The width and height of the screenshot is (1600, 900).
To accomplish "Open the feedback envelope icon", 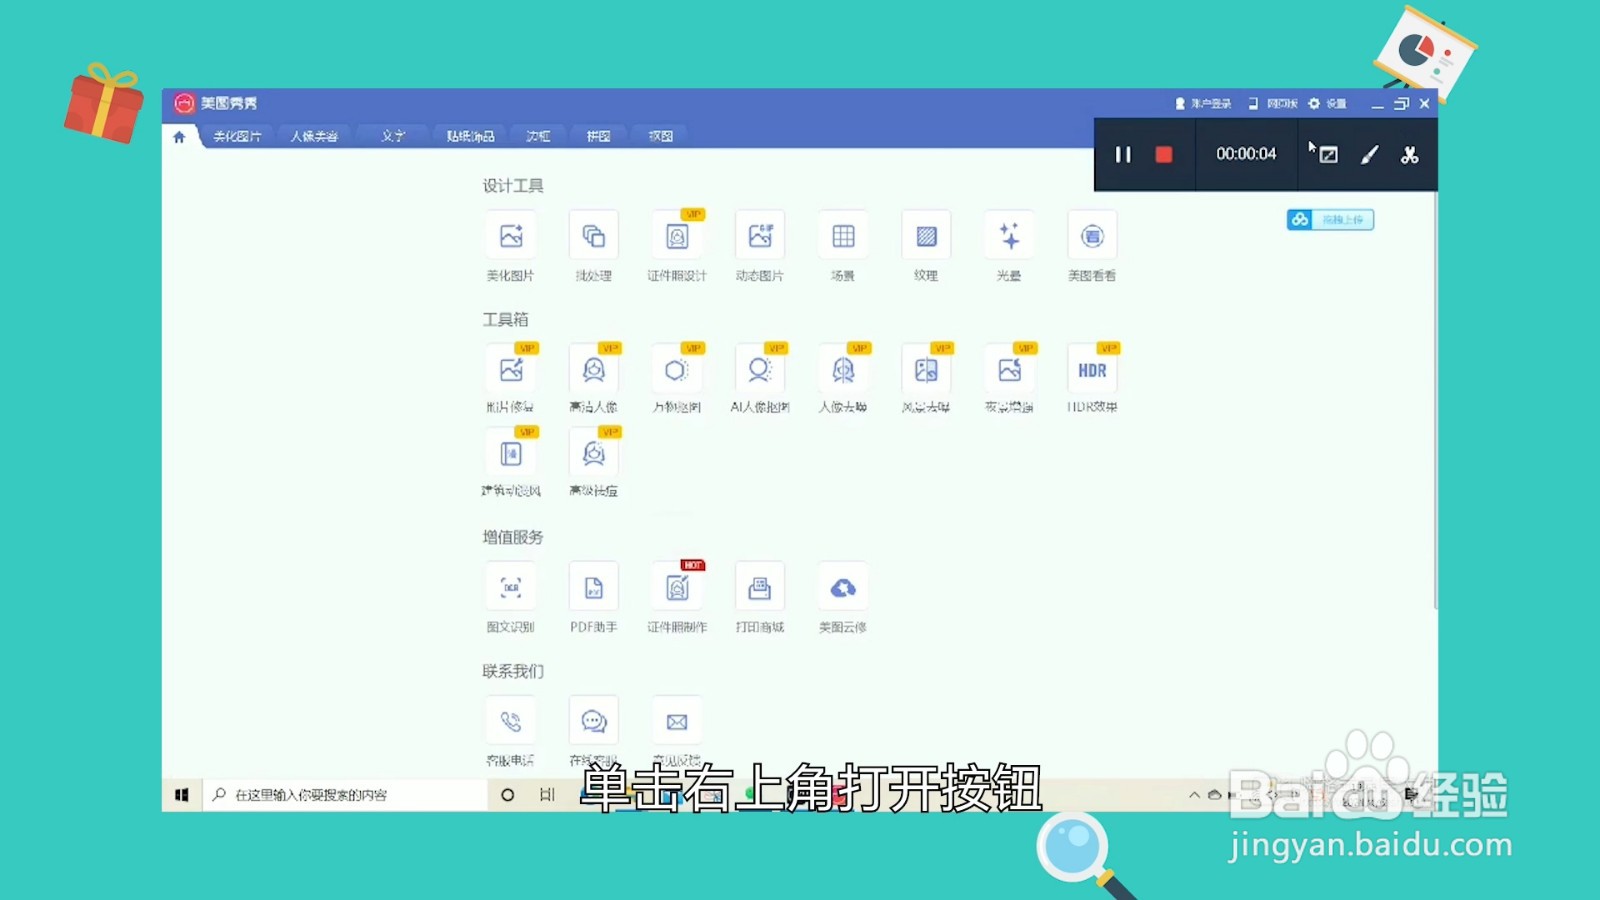I will [x=677, y=722].
